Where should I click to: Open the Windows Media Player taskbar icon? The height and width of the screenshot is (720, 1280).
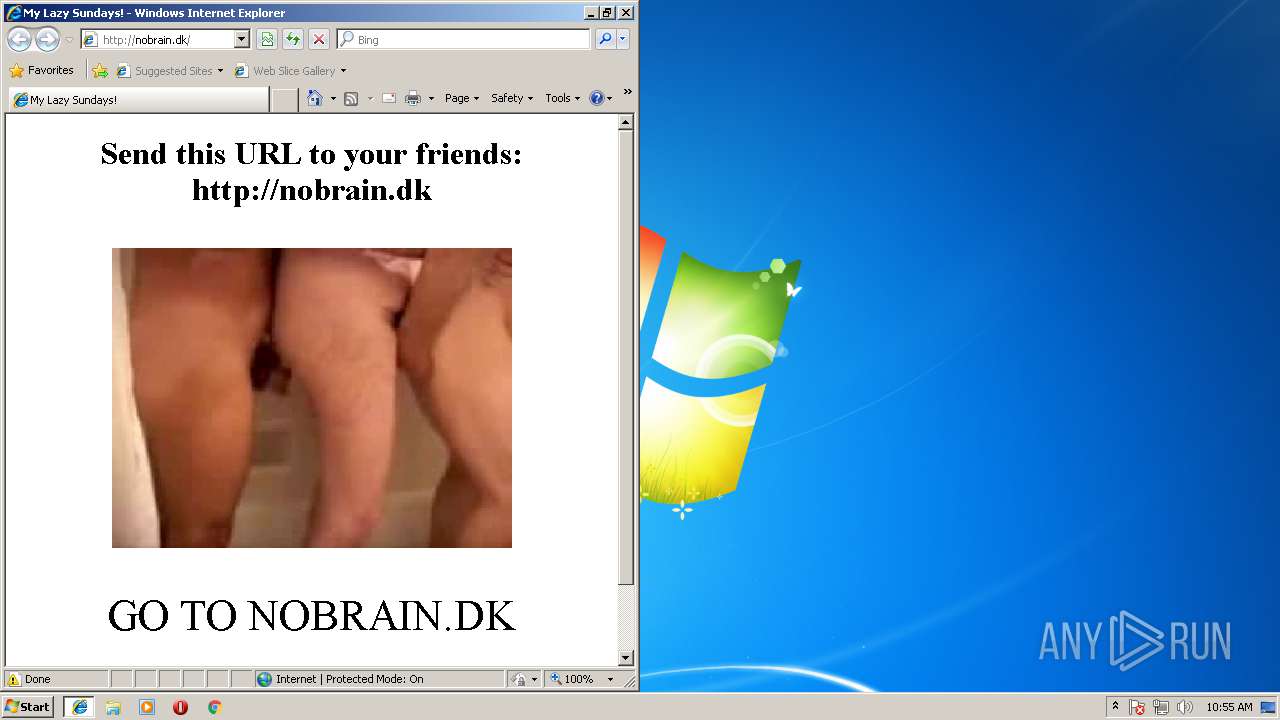pos(147,707)
